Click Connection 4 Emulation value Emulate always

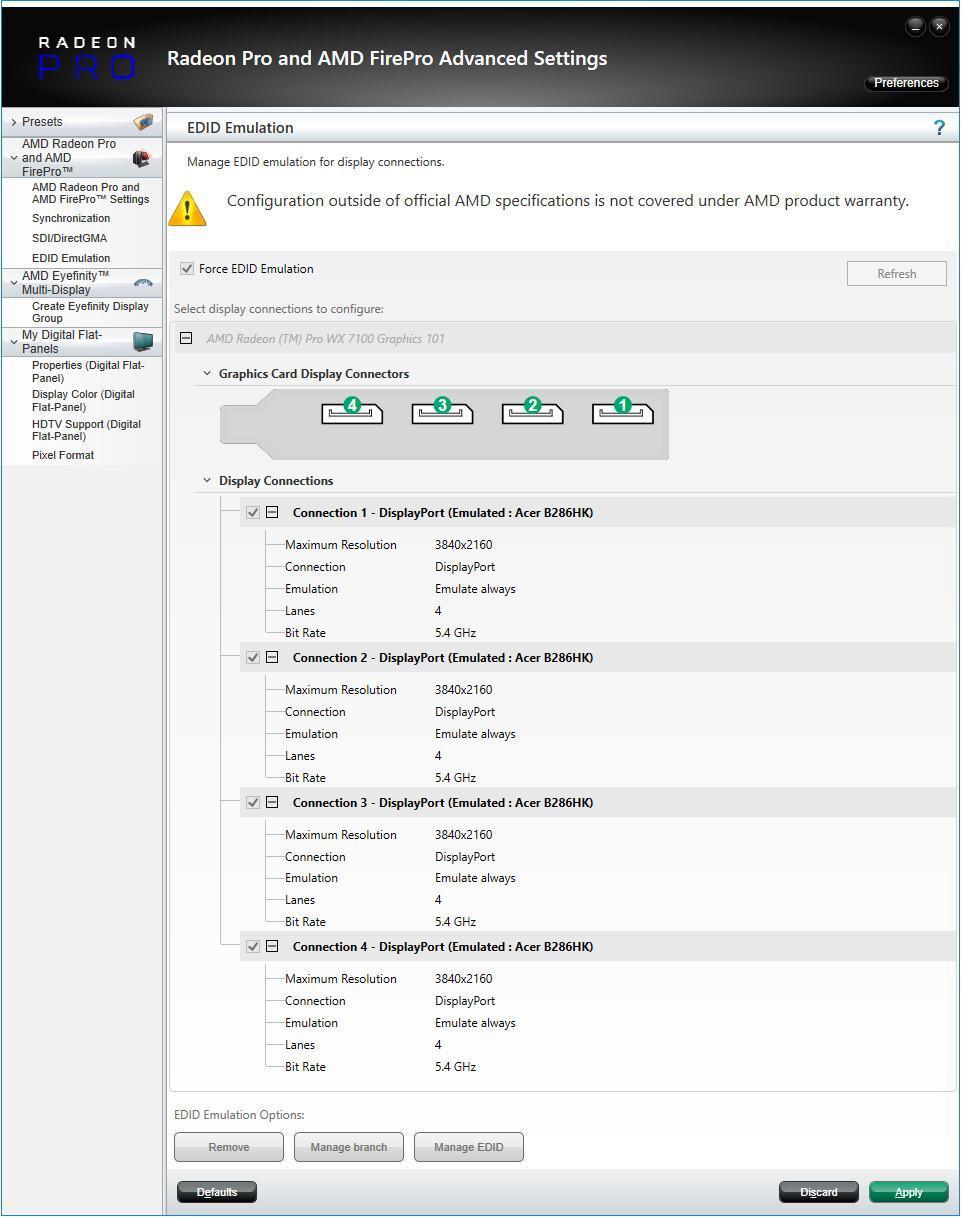coord(475,1023)
